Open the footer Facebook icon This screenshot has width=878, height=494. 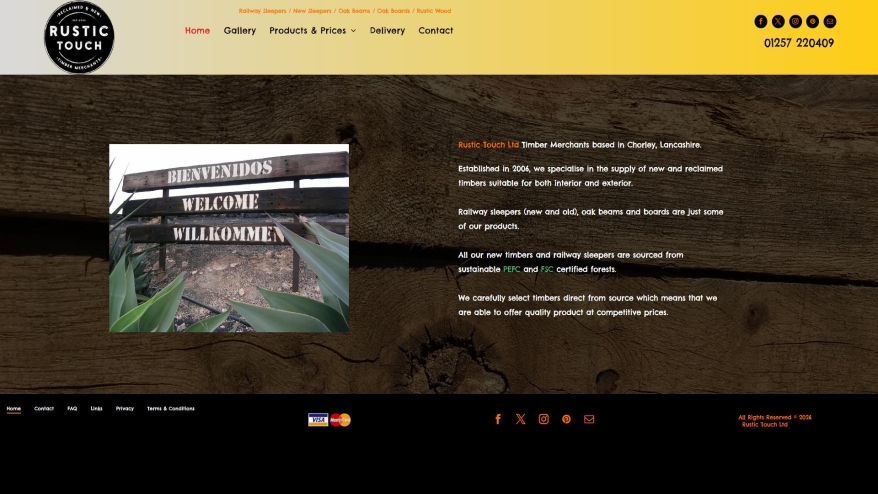click(498, 419)
